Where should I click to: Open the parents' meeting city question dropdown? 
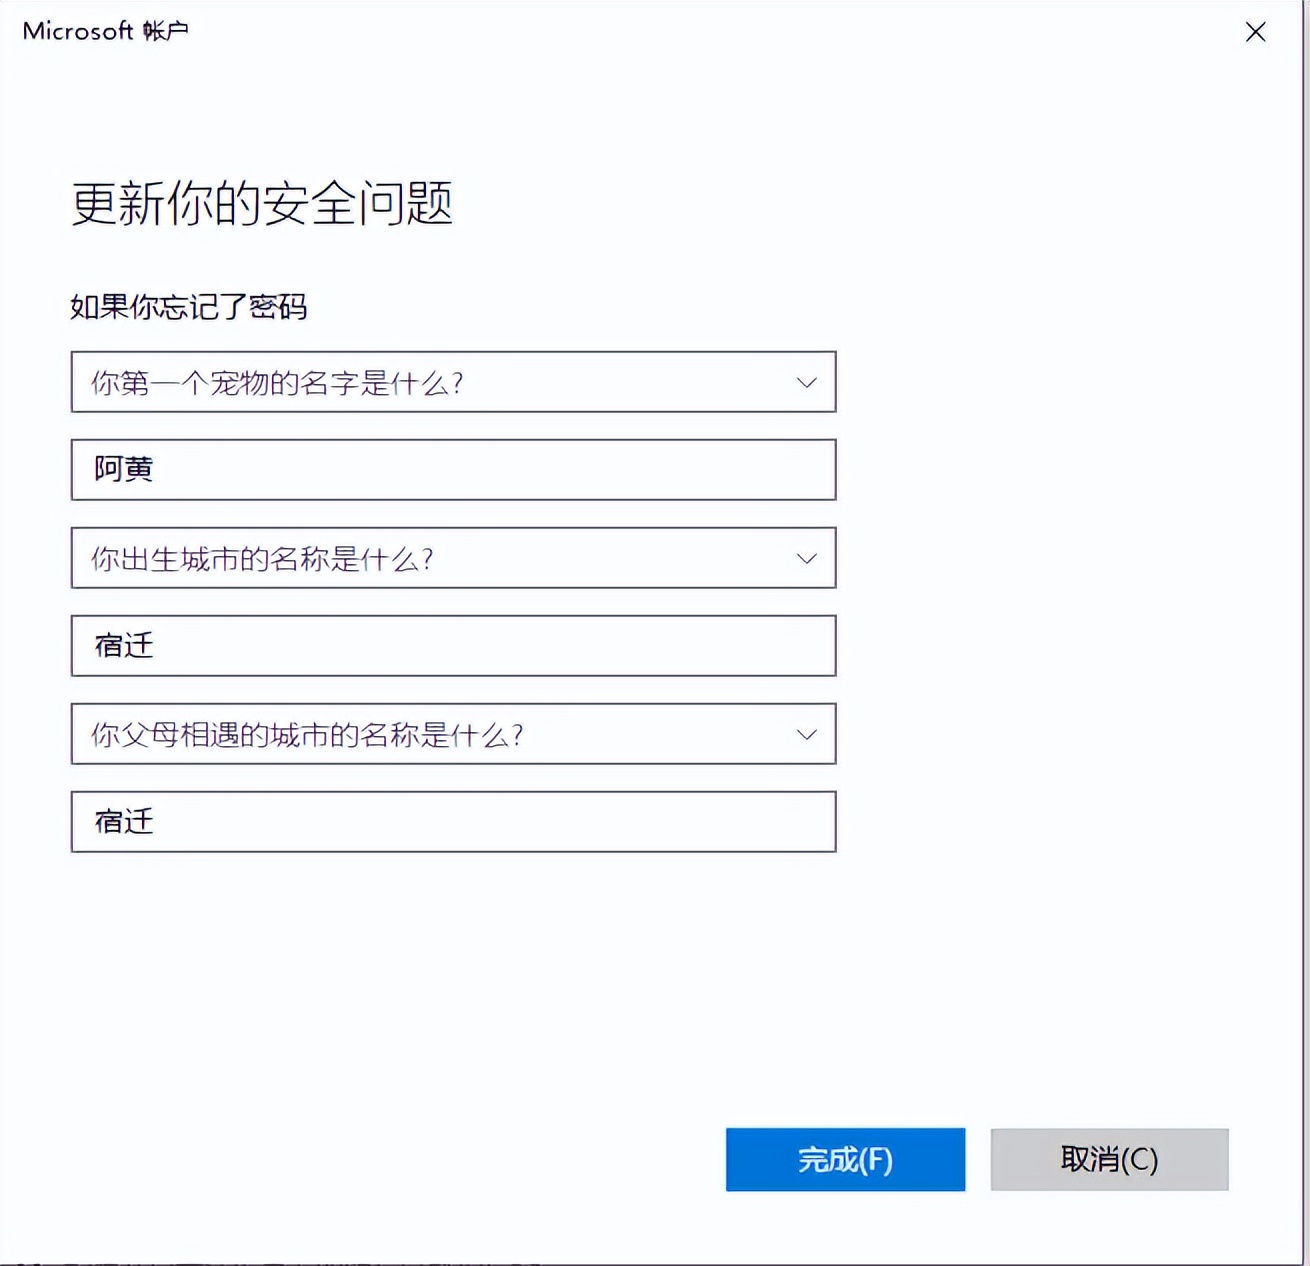pyautogui.click(x=452, y=734)
